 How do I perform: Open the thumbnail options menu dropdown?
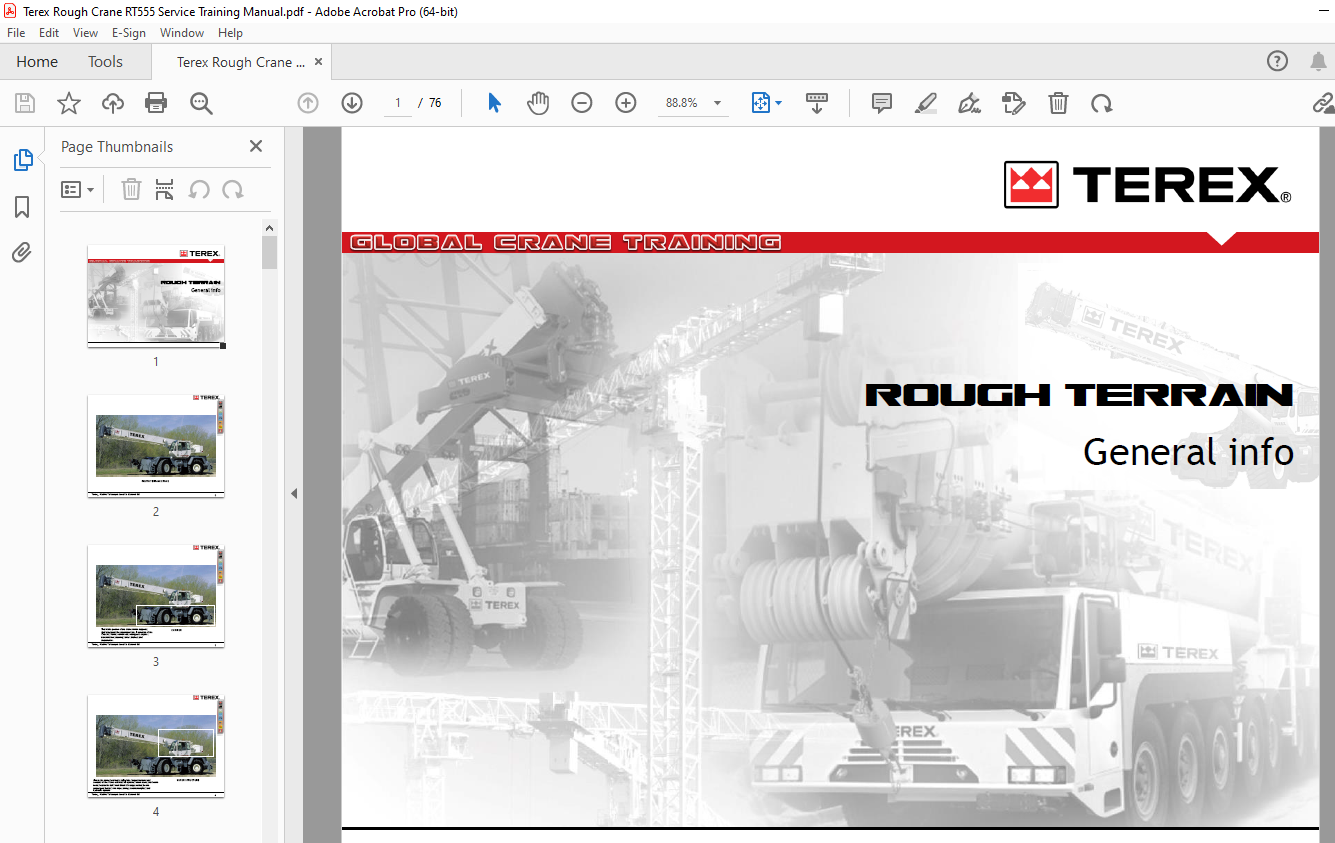77,189
